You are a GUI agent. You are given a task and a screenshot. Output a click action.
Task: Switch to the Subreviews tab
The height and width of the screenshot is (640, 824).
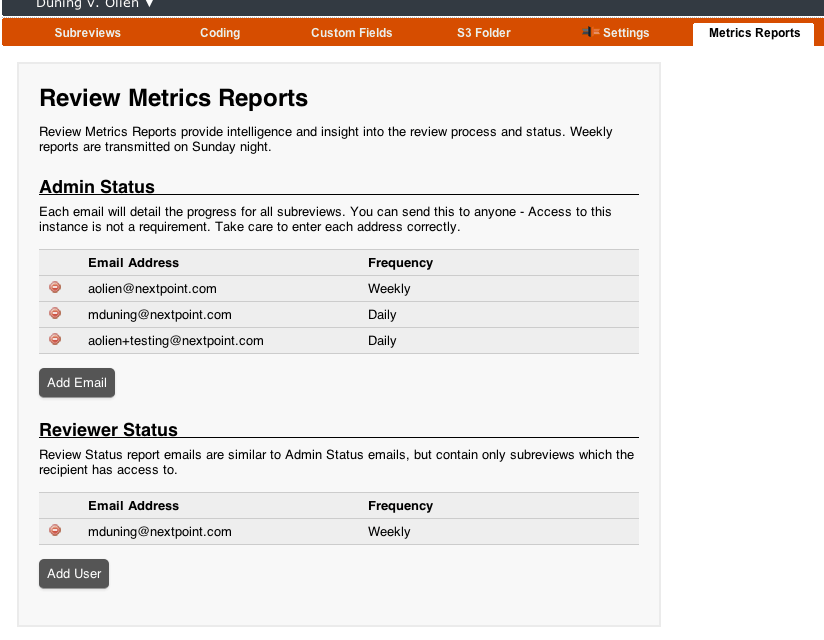coord(89,32)
